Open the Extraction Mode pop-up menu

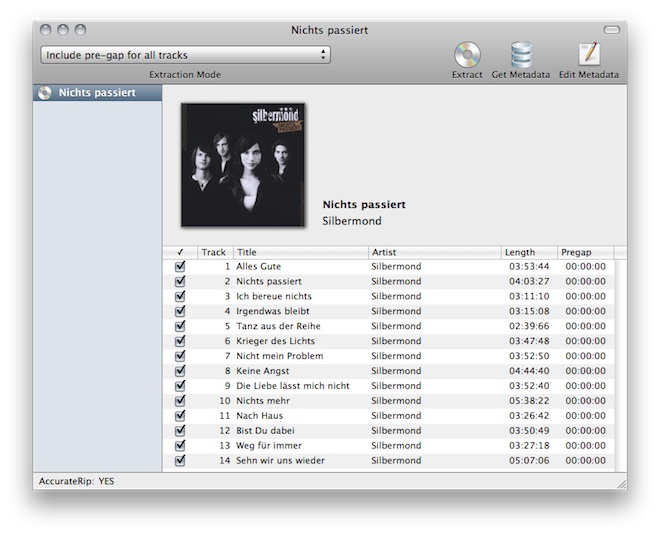point(186,55)
